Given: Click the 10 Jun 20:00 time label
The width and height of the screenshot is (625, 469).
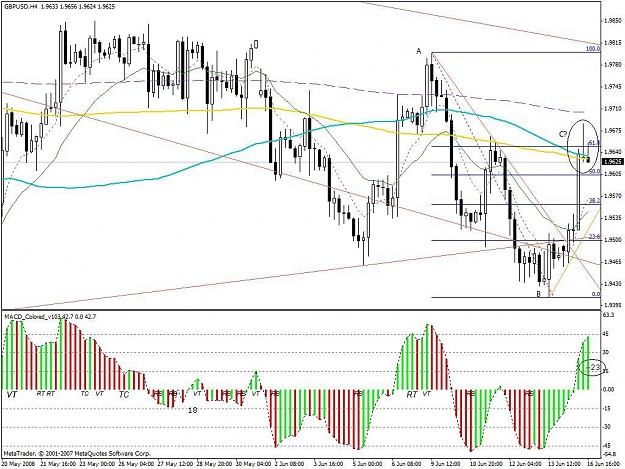Looking at the screenshot, I should coord(486,464).
